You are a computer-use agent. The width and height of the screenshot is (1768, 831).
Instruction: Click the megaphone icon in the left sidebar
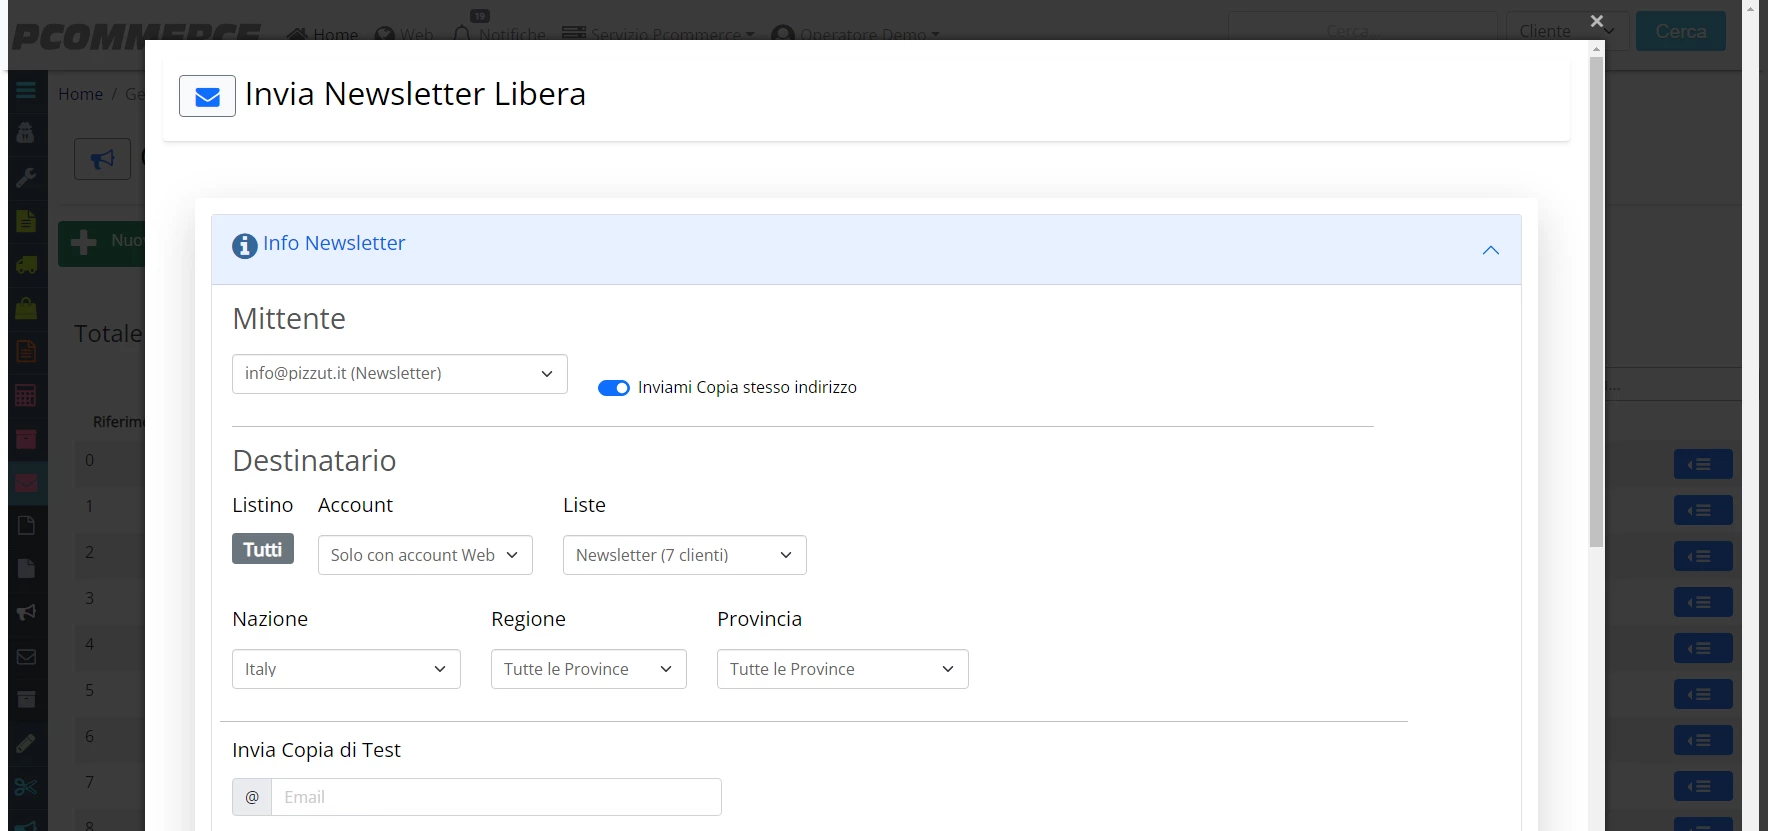pos(26,612)
